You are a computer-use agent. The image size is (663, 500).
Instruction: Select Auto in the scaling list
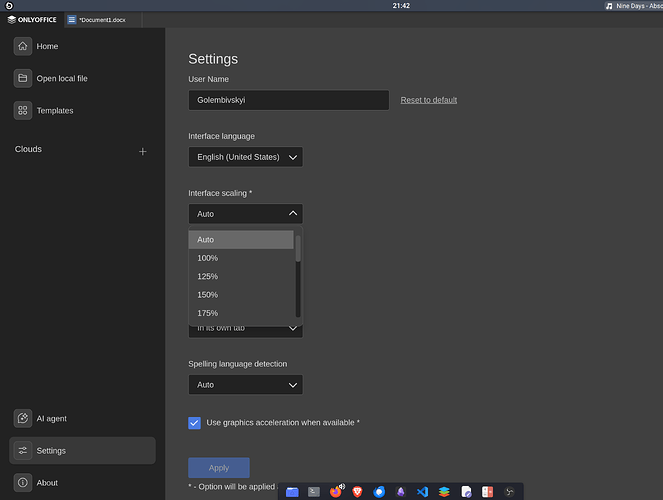click(241, 240)
